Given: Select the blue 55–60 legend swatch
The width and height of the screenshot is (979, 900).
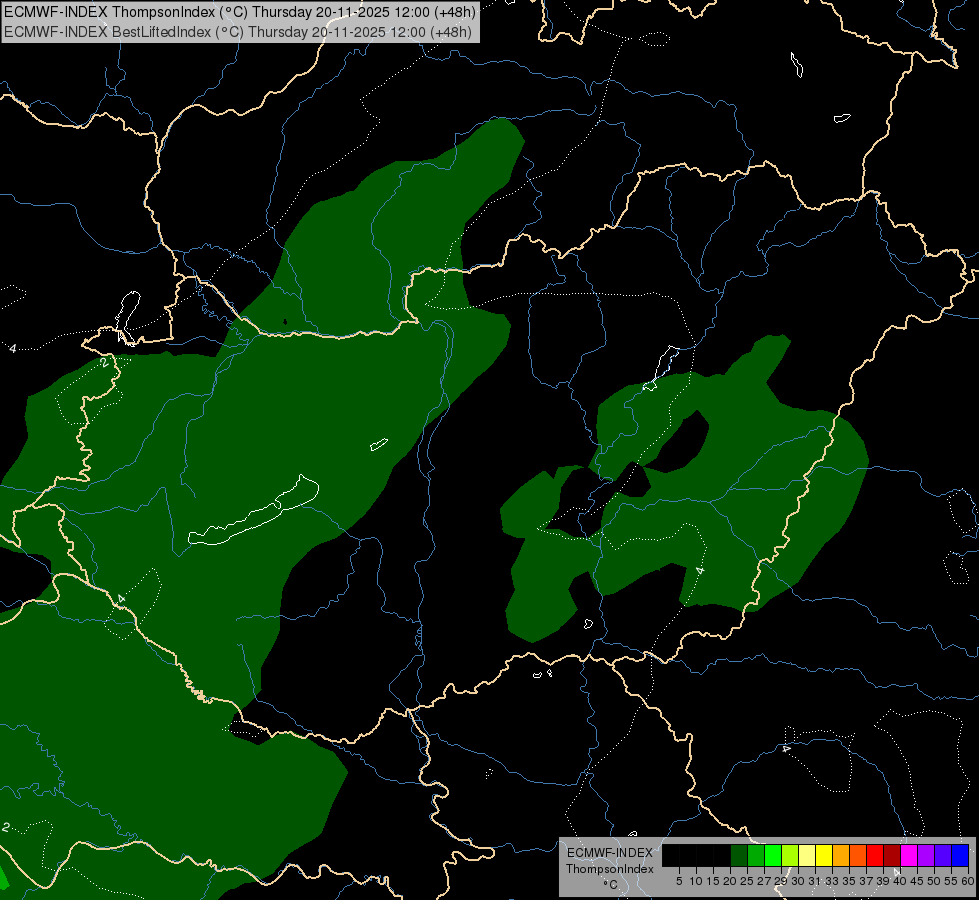Looking at the screenshot, I should [960, 856].
